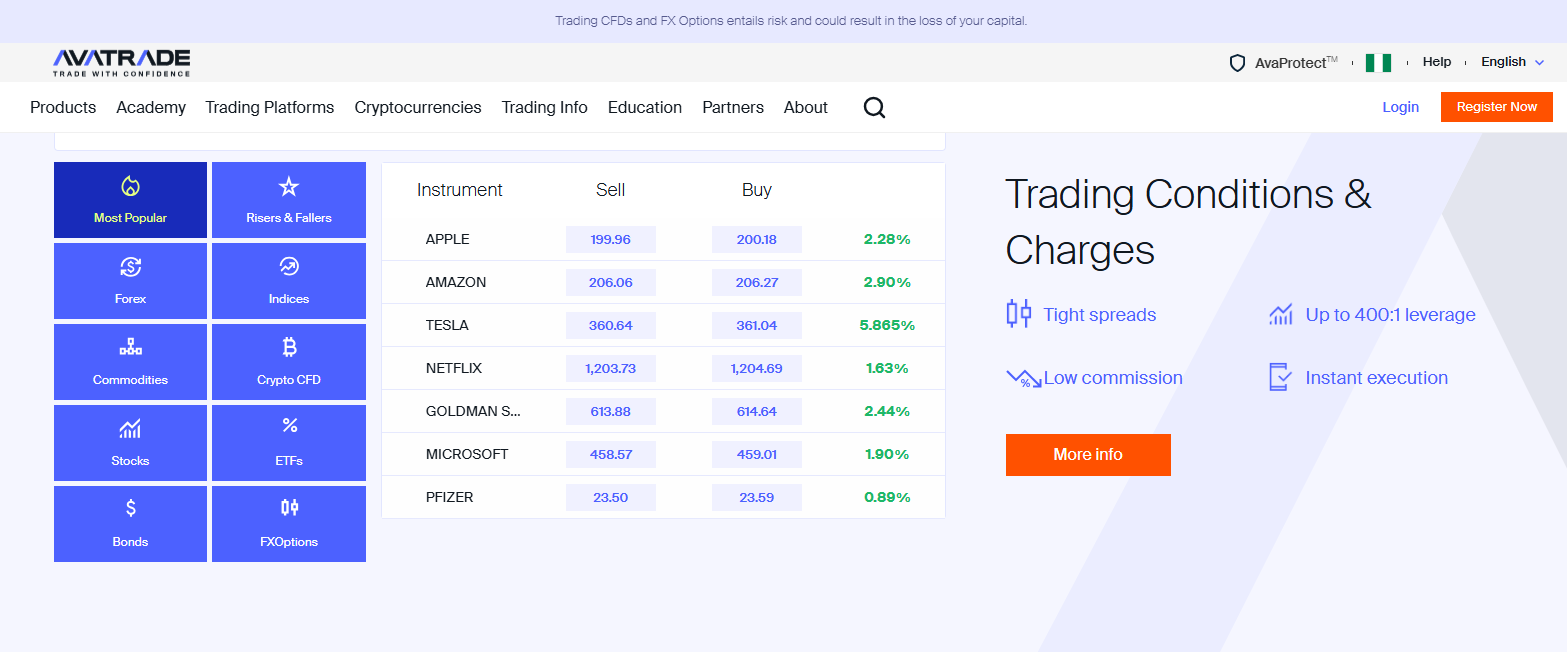
Task: Click the Buy column header
Action: pyautogui.click(x=757, y=190)
